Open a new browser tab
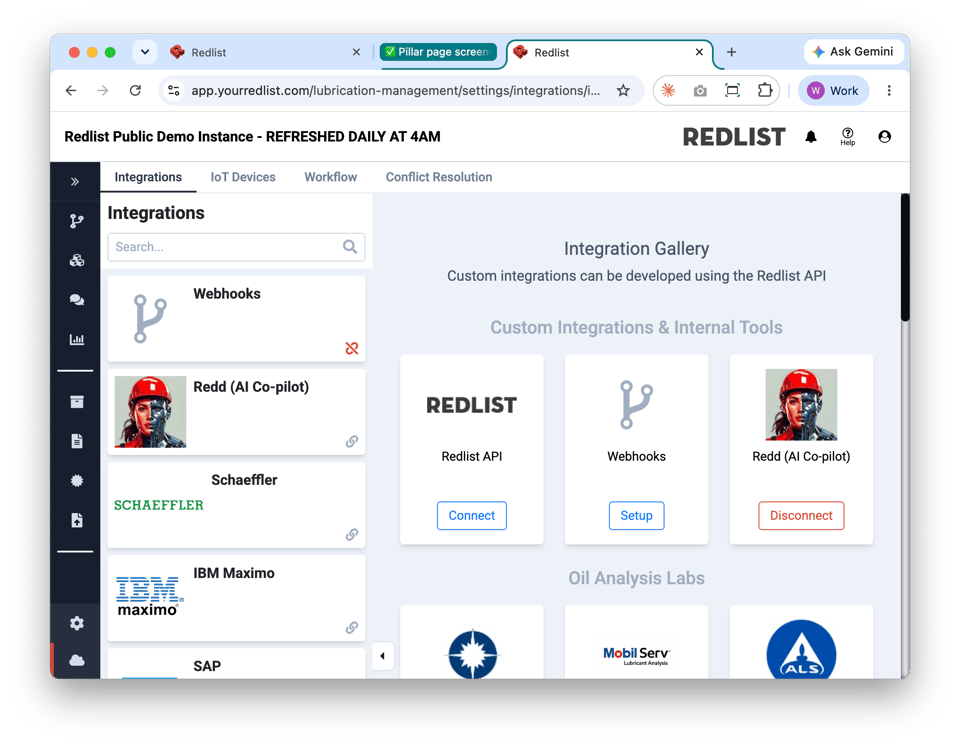Screen dimensions: 960x745 (731, 52)
